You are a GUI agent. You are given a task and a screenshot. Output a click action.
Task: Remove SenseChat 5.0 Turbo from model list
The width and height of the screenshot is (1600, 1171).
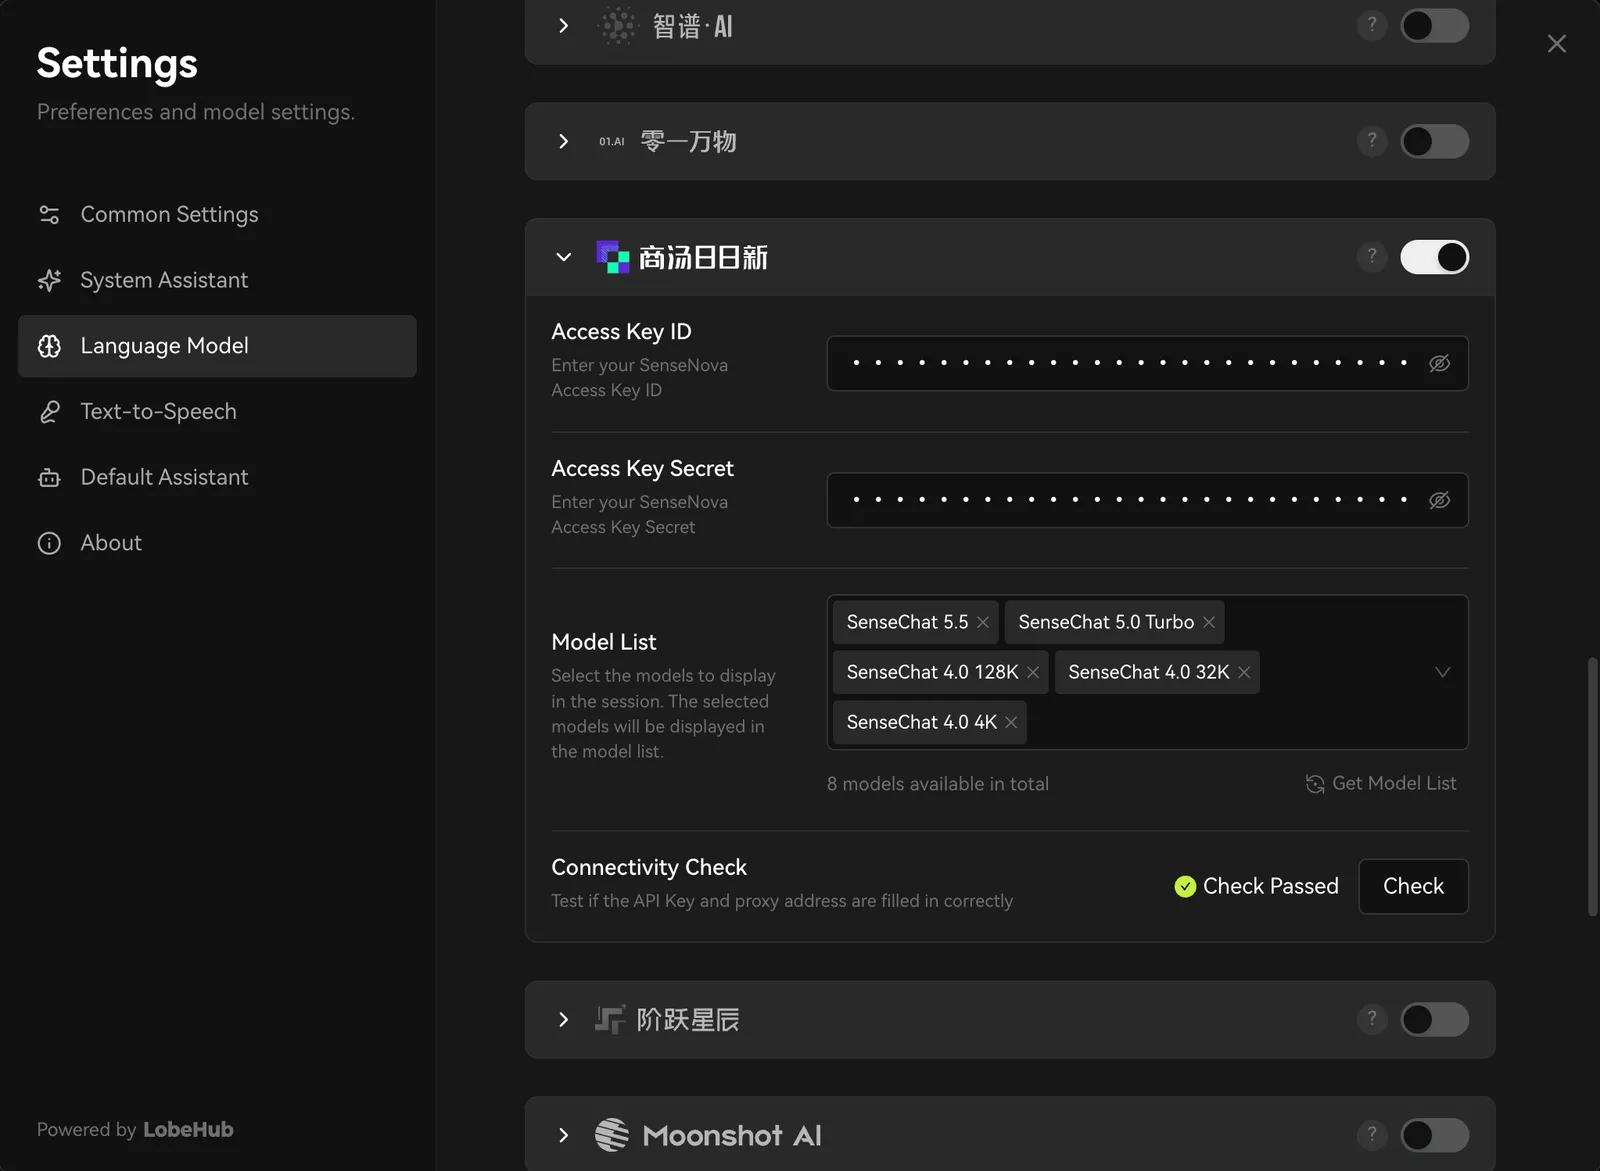pyautogui.click(x=1209, y=622)
